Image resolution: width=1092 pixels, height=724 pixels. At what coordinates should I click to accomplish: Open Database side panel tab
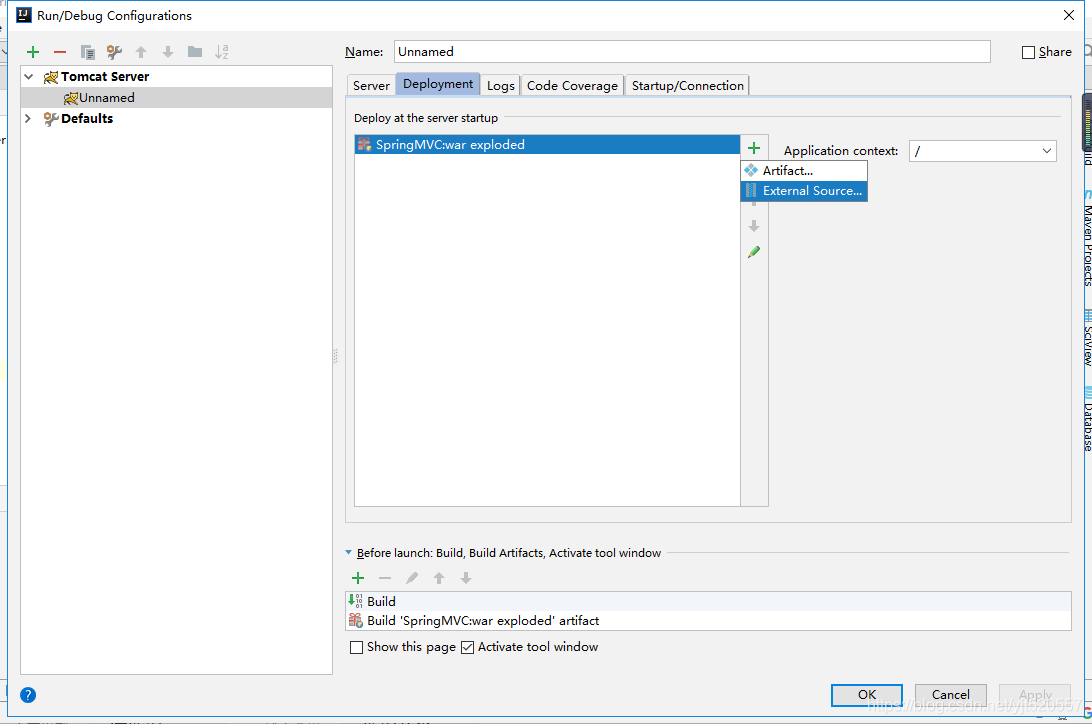click(x=1087, y=420)
